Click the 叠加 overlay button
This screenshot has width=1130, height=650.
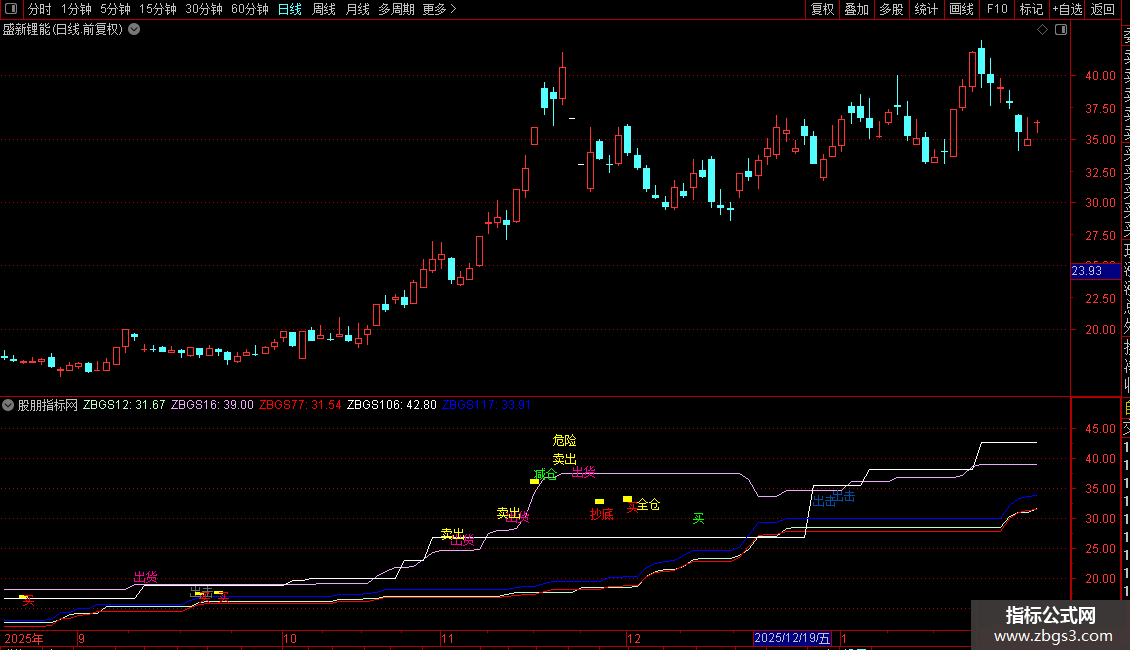coord(857,9)
